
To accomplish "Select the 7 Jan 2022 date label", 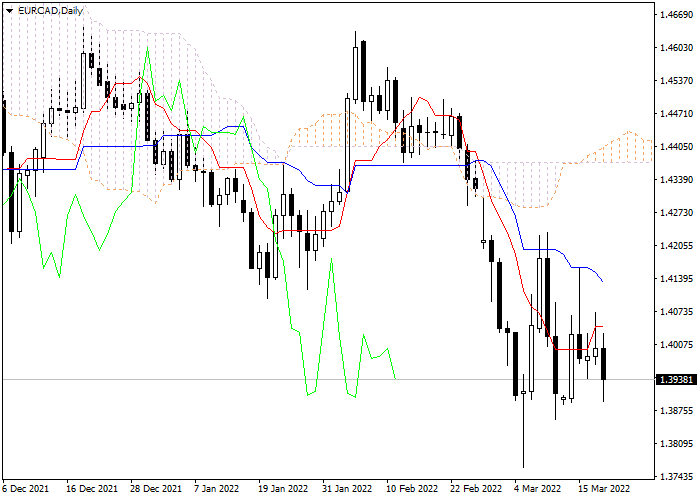I will [x=217, y=489].
